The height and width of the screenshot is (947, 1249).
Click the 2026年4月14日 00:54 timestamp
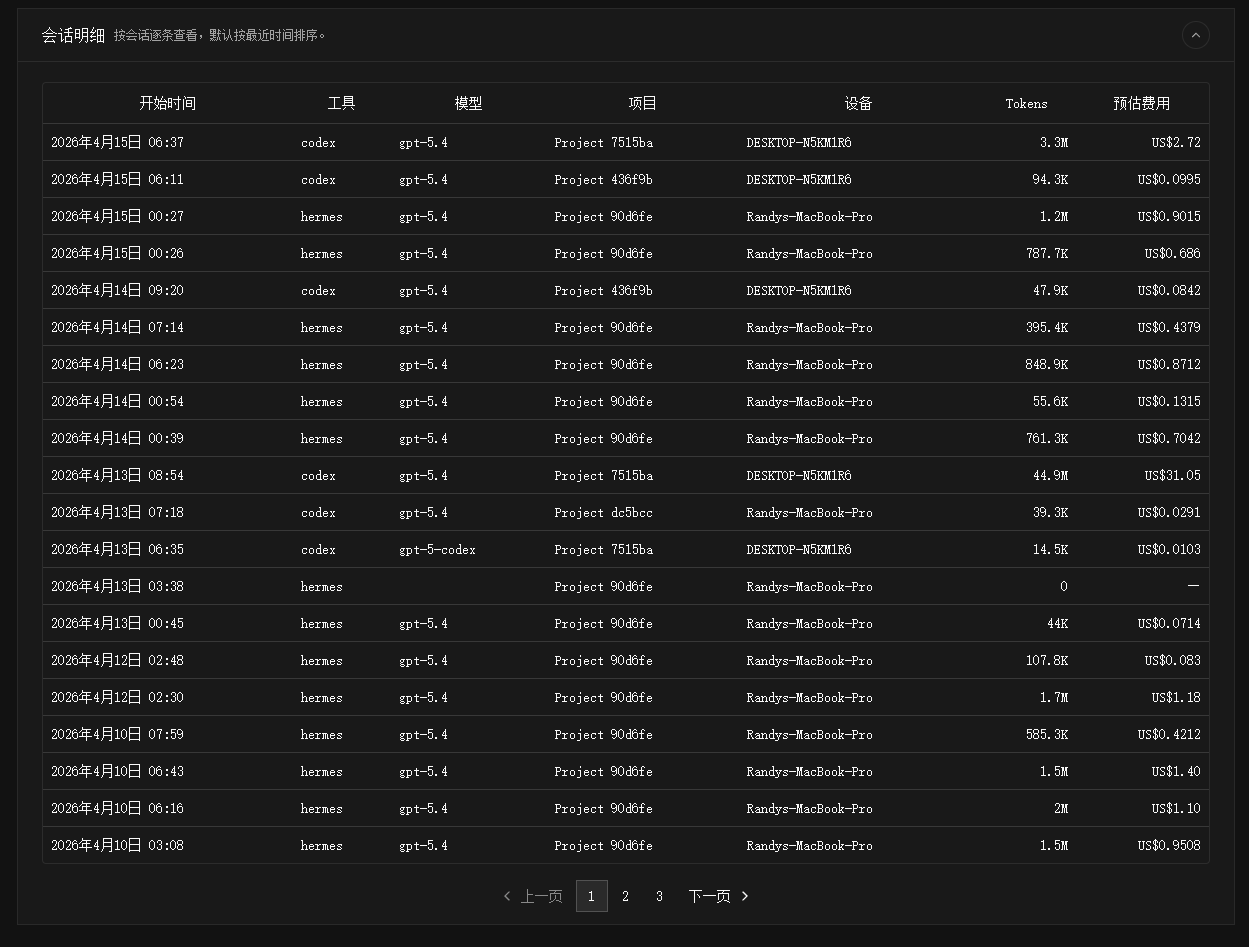[x=117, y=401]
